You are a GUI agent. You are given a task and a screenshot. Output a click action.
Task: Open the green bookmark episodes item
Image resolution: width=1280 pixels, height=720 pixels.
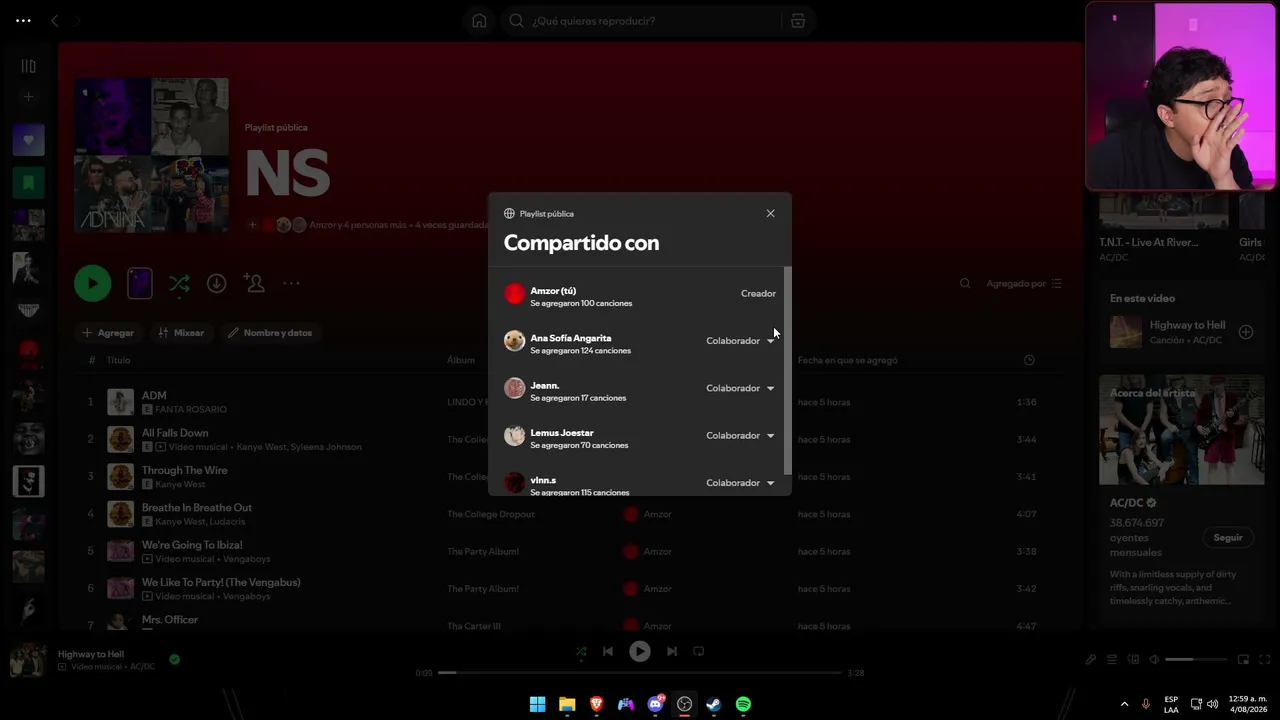coord(28,183)
